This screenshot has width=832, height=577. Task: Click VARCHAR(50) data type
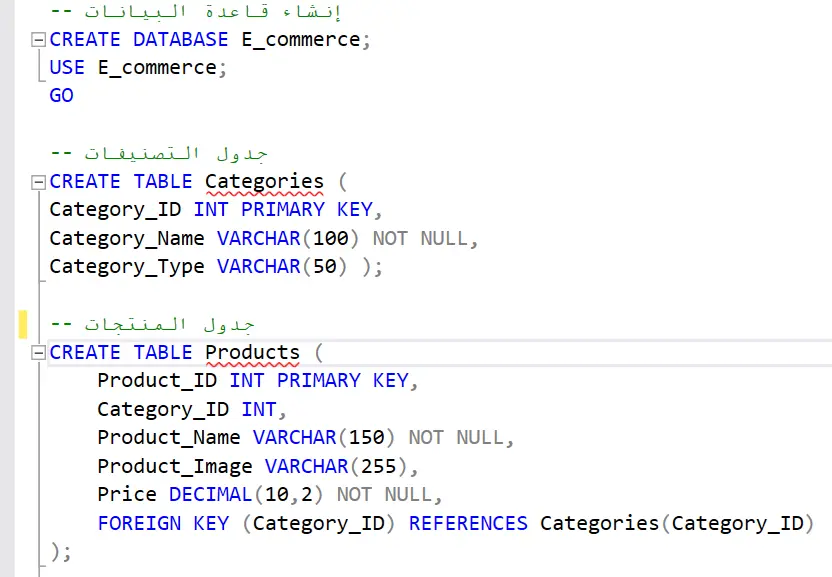[282, 267]
